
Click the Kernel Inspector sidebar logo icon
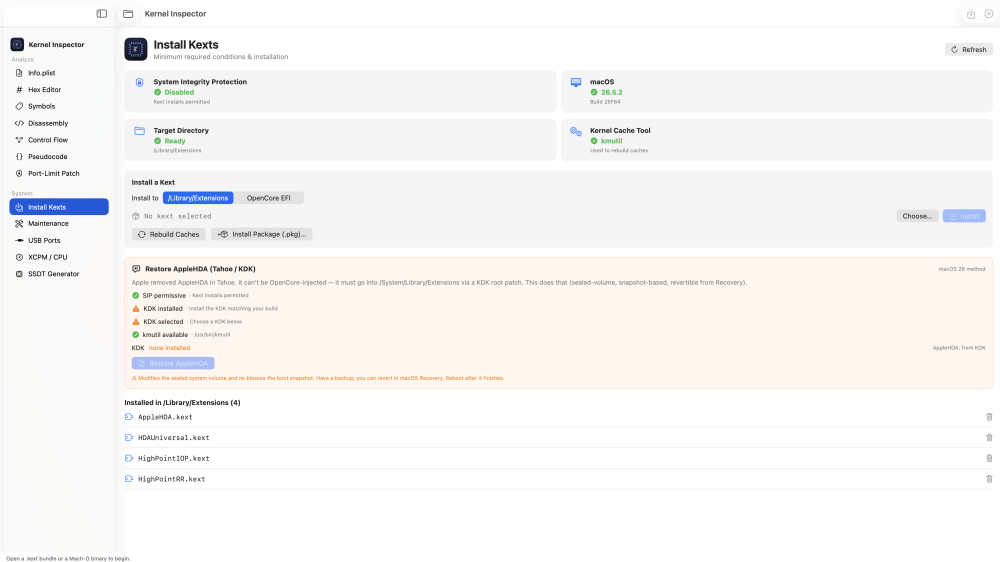(x=17, y=44)
